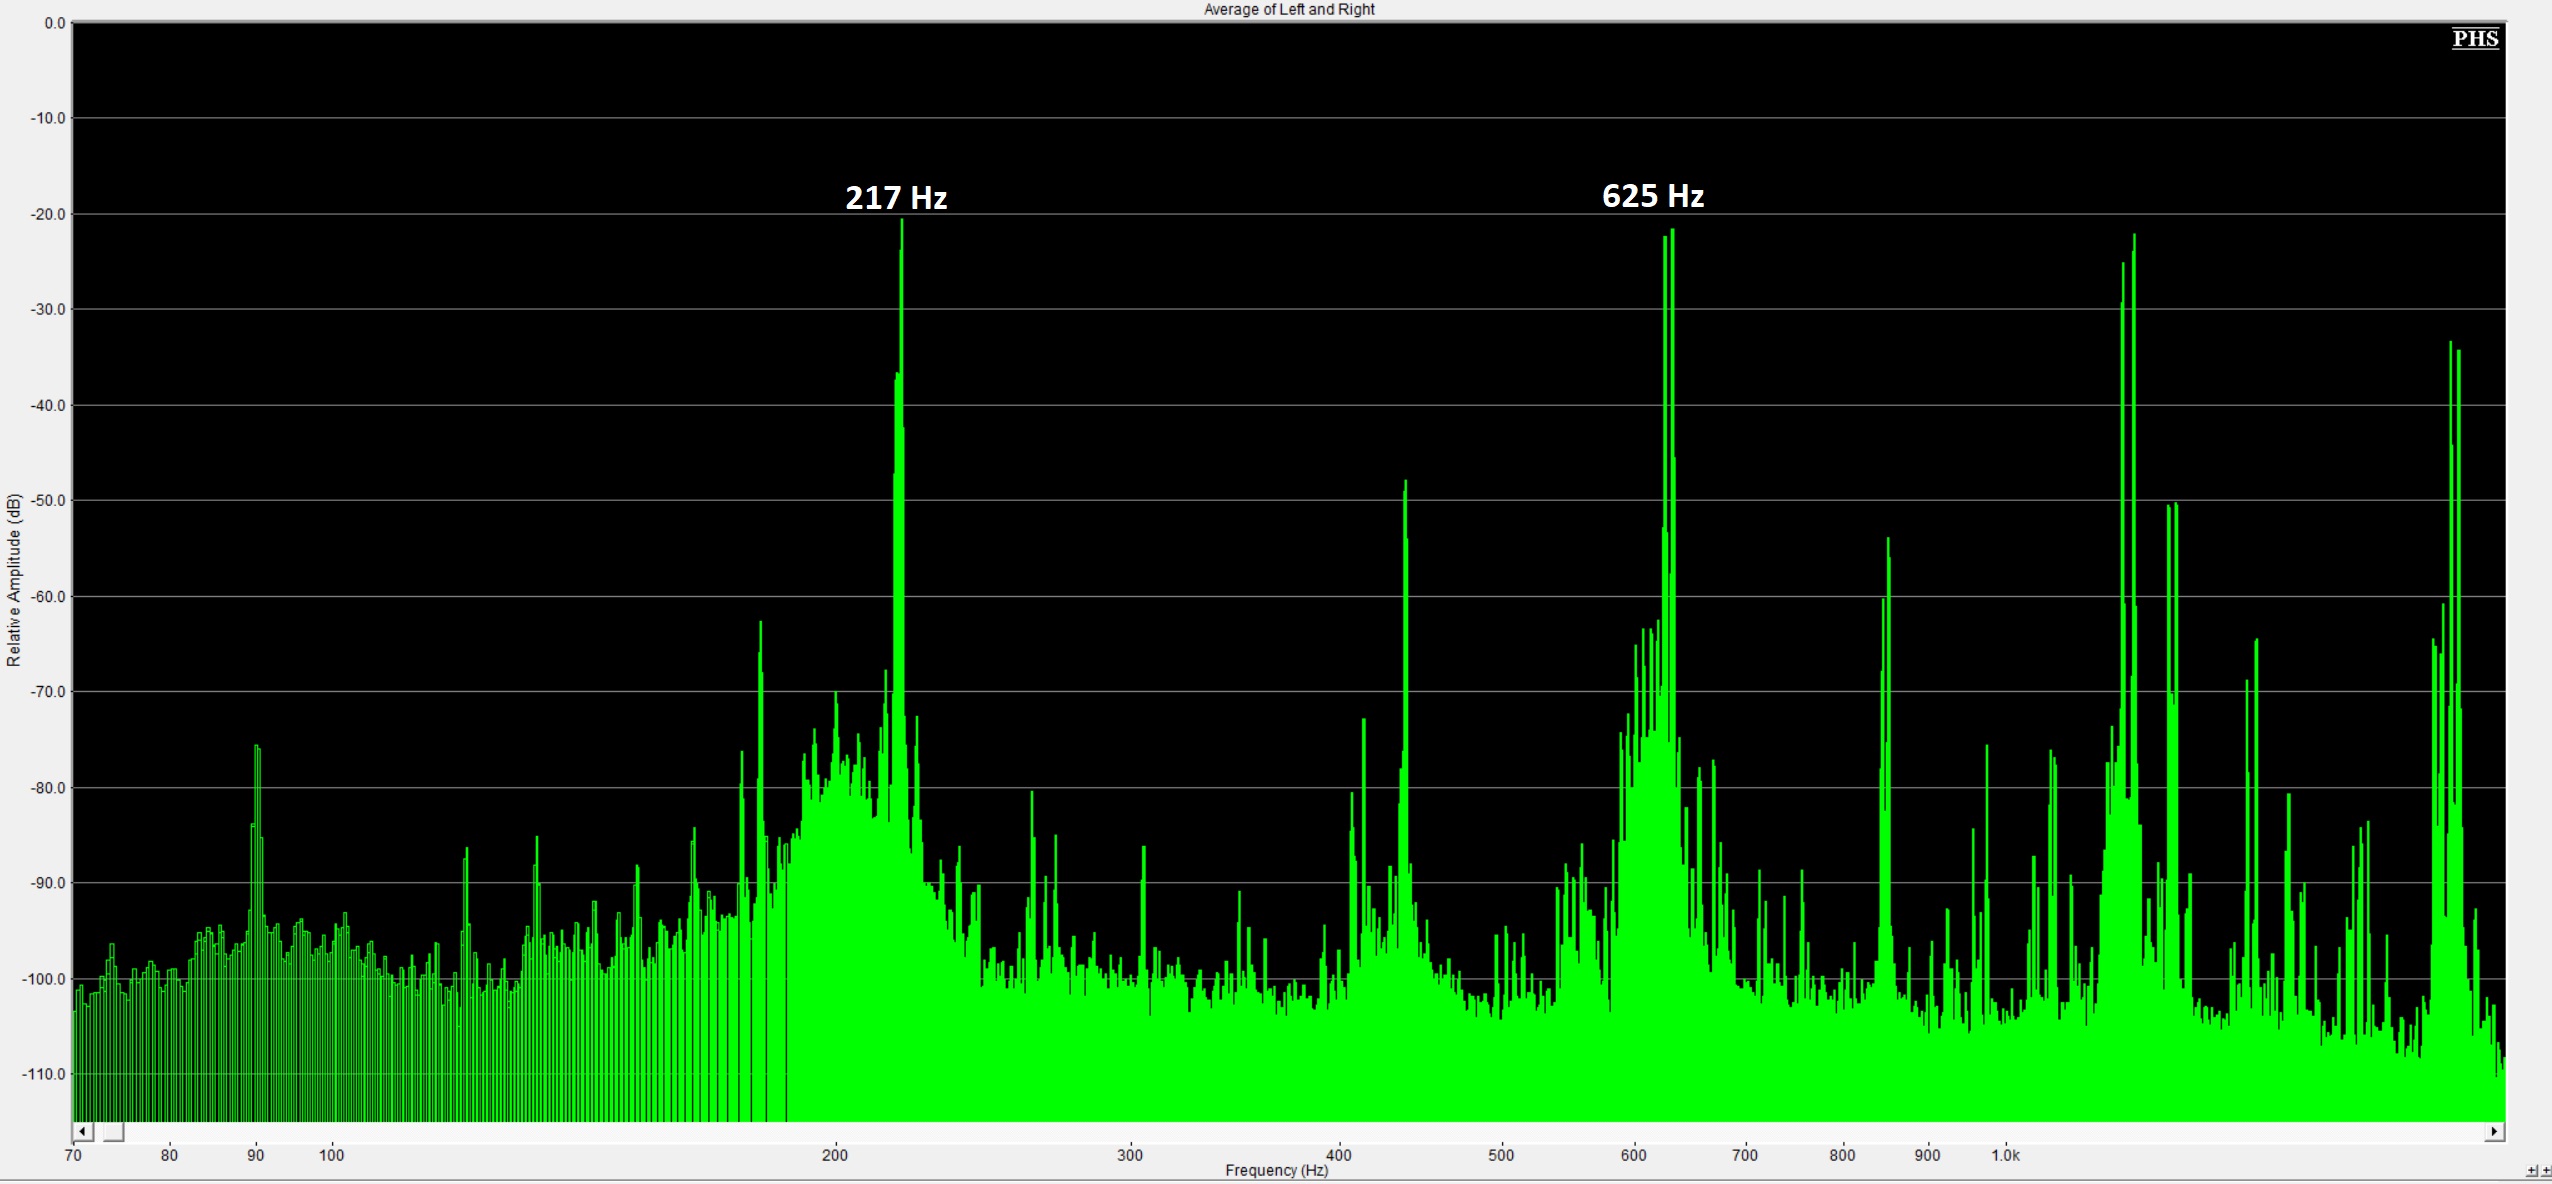
Task: Click the 90 tick on the frequency axis
Action: [256, 1155]
